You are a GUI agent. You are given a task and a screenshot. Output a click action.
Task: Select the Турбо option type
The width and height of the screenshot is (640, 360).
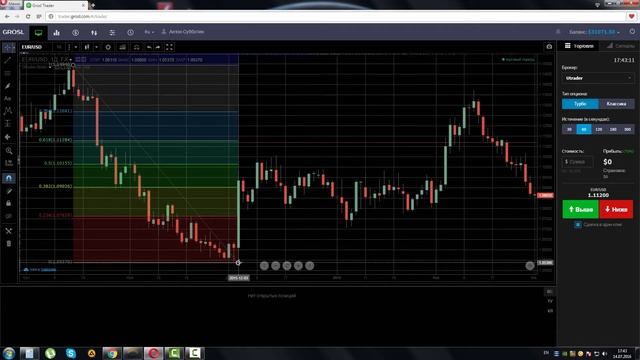click(x=580, y=104)
